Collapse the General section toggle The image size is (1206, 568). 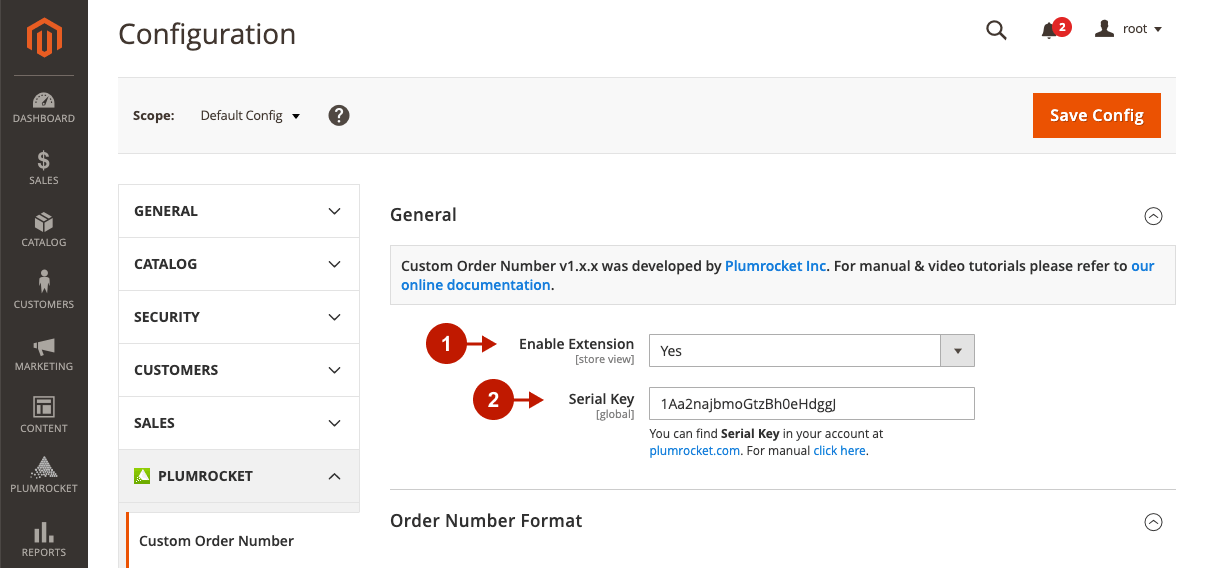click(1153, 216)
